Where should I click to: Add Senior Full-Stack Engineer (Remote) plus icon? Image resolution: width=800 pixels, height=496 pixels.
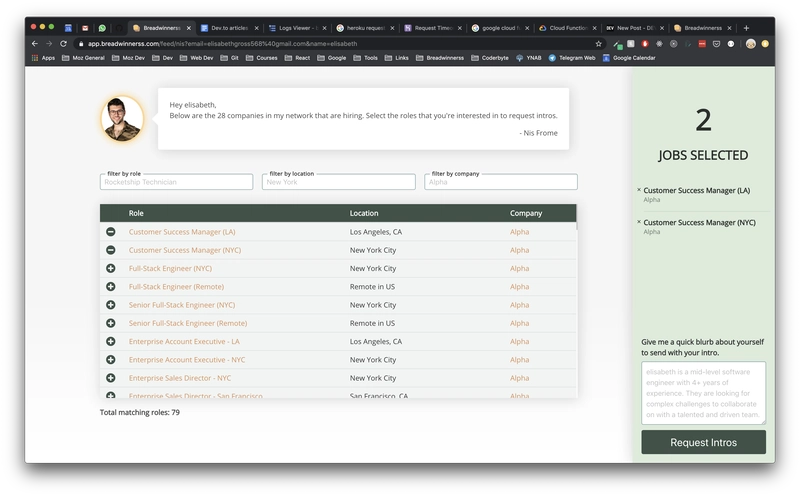(x=111, y=323)
